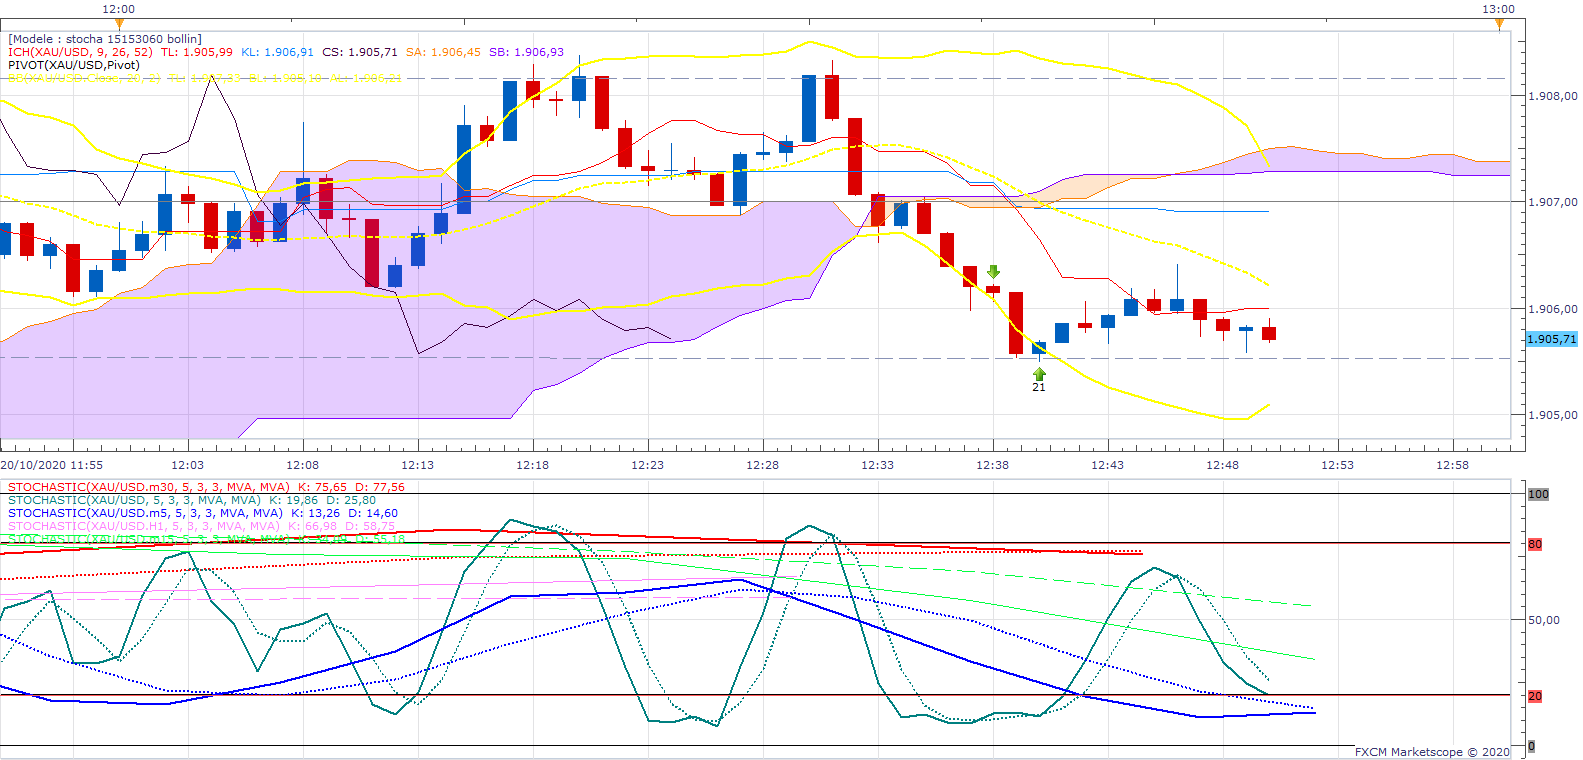
Task: Click the 12:53 time axis label
Action: pyautogui.click(x=1337, y=465)
